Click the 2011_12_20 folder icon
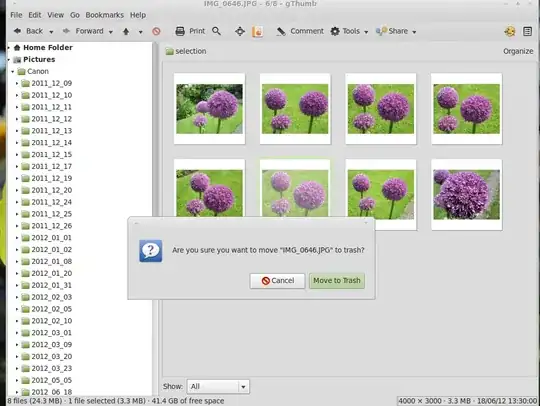Image resolution: width=540 pixels, height=406 pixels. [25, 190]
